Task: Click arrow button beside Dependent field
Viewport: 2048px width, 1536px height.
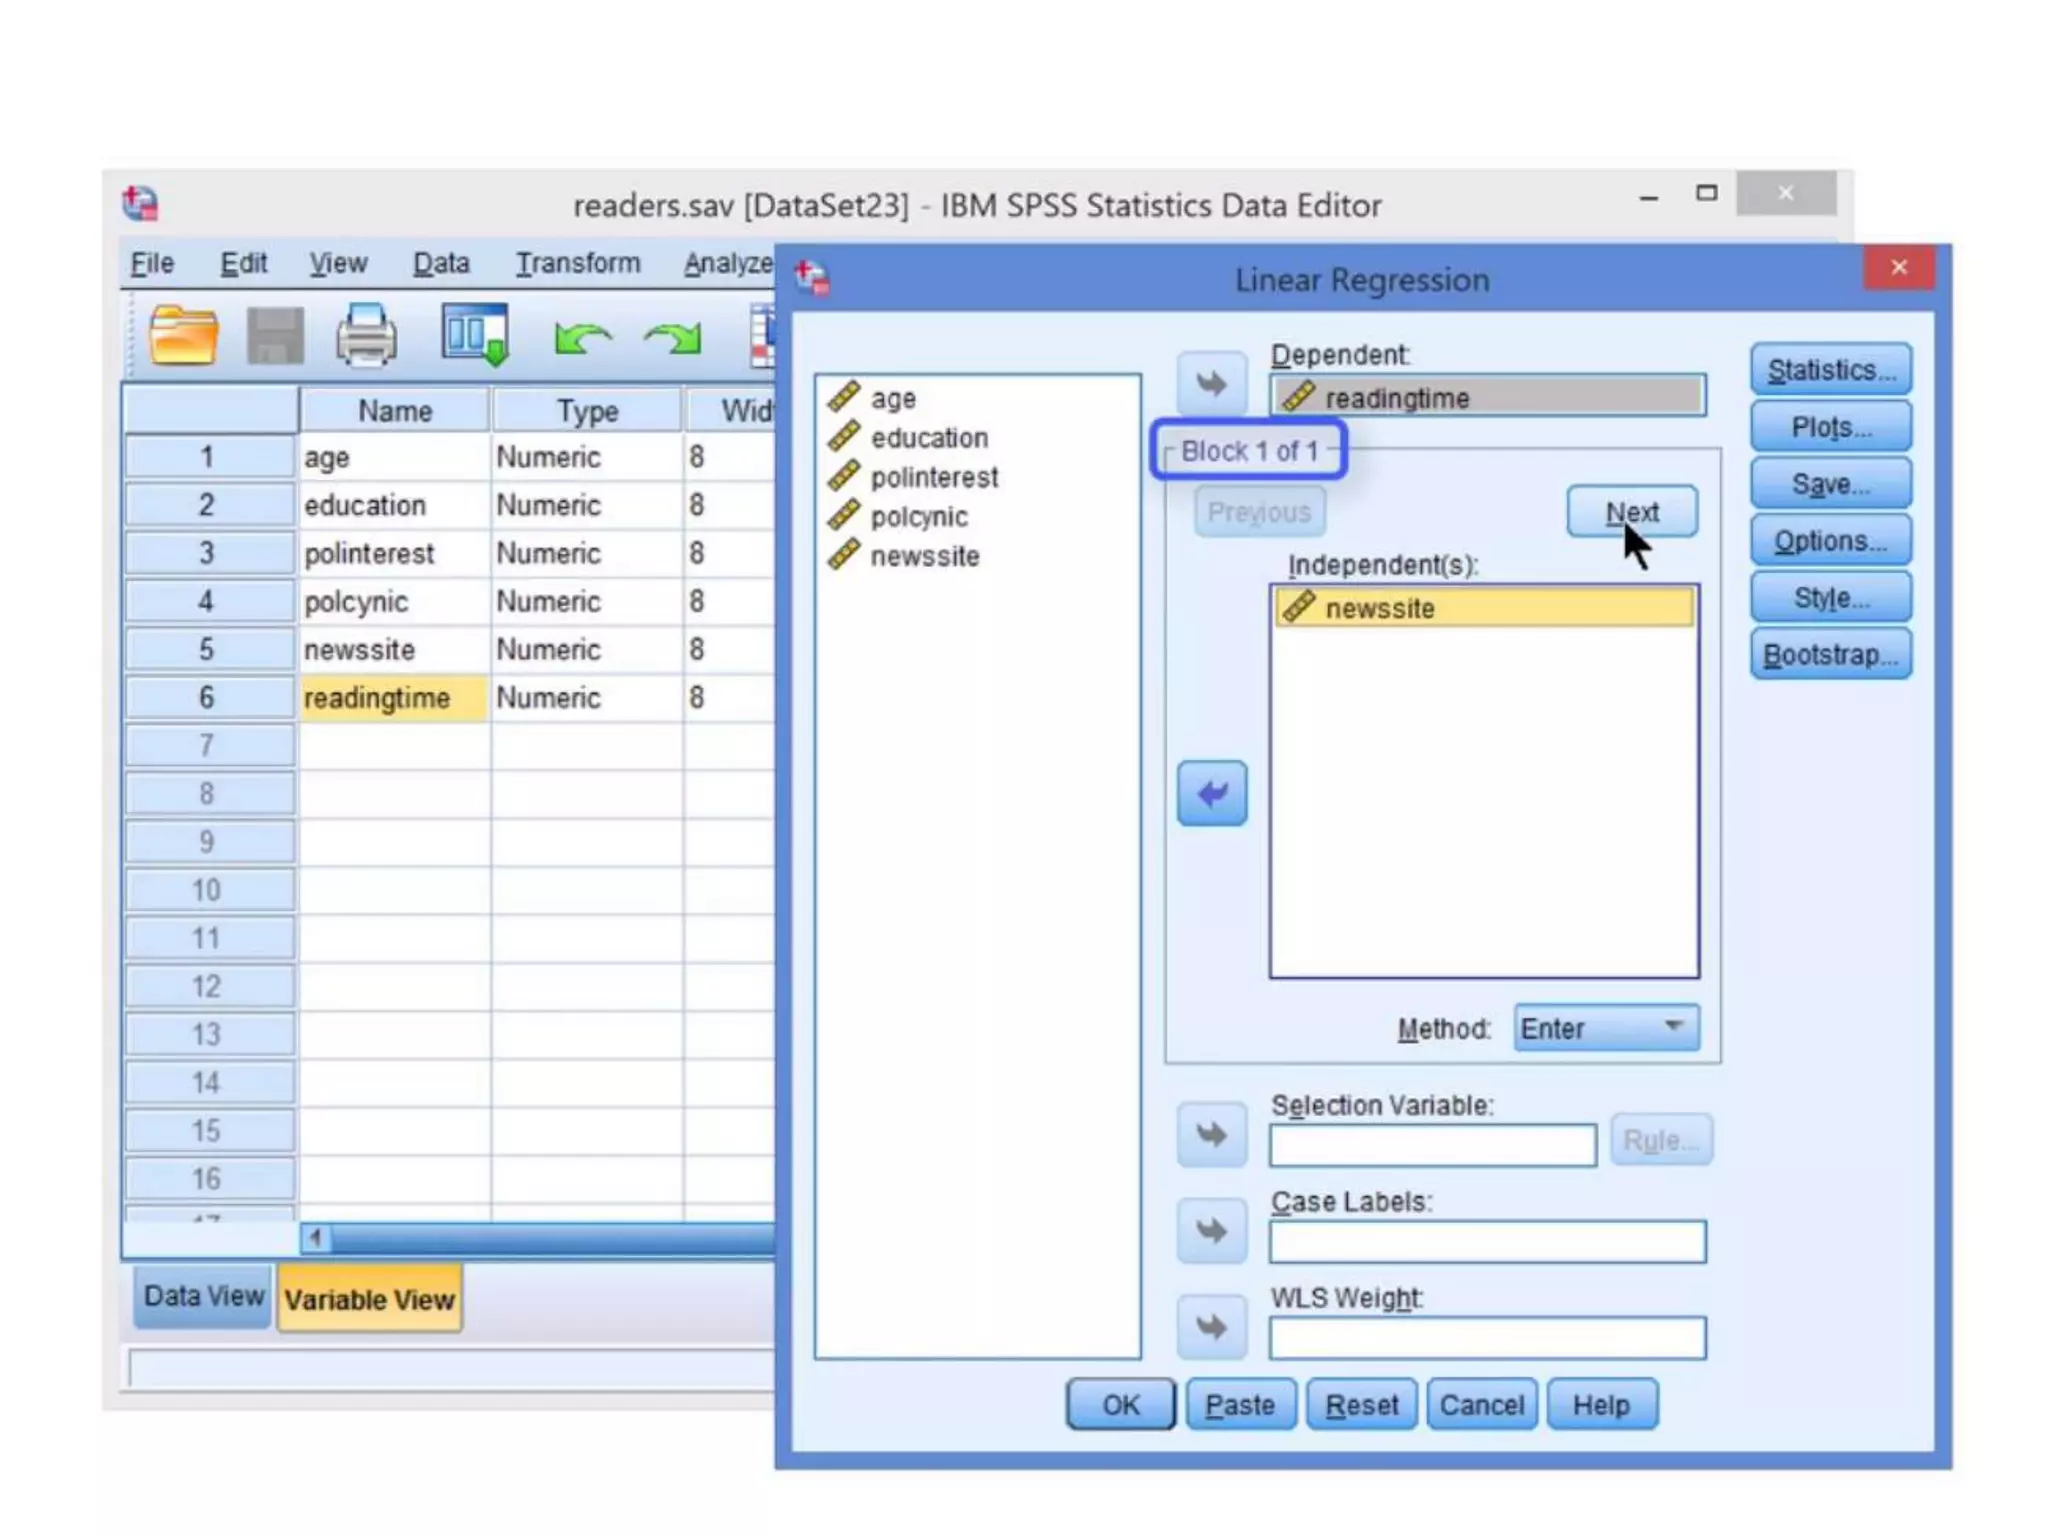Action: (1211, 384)
